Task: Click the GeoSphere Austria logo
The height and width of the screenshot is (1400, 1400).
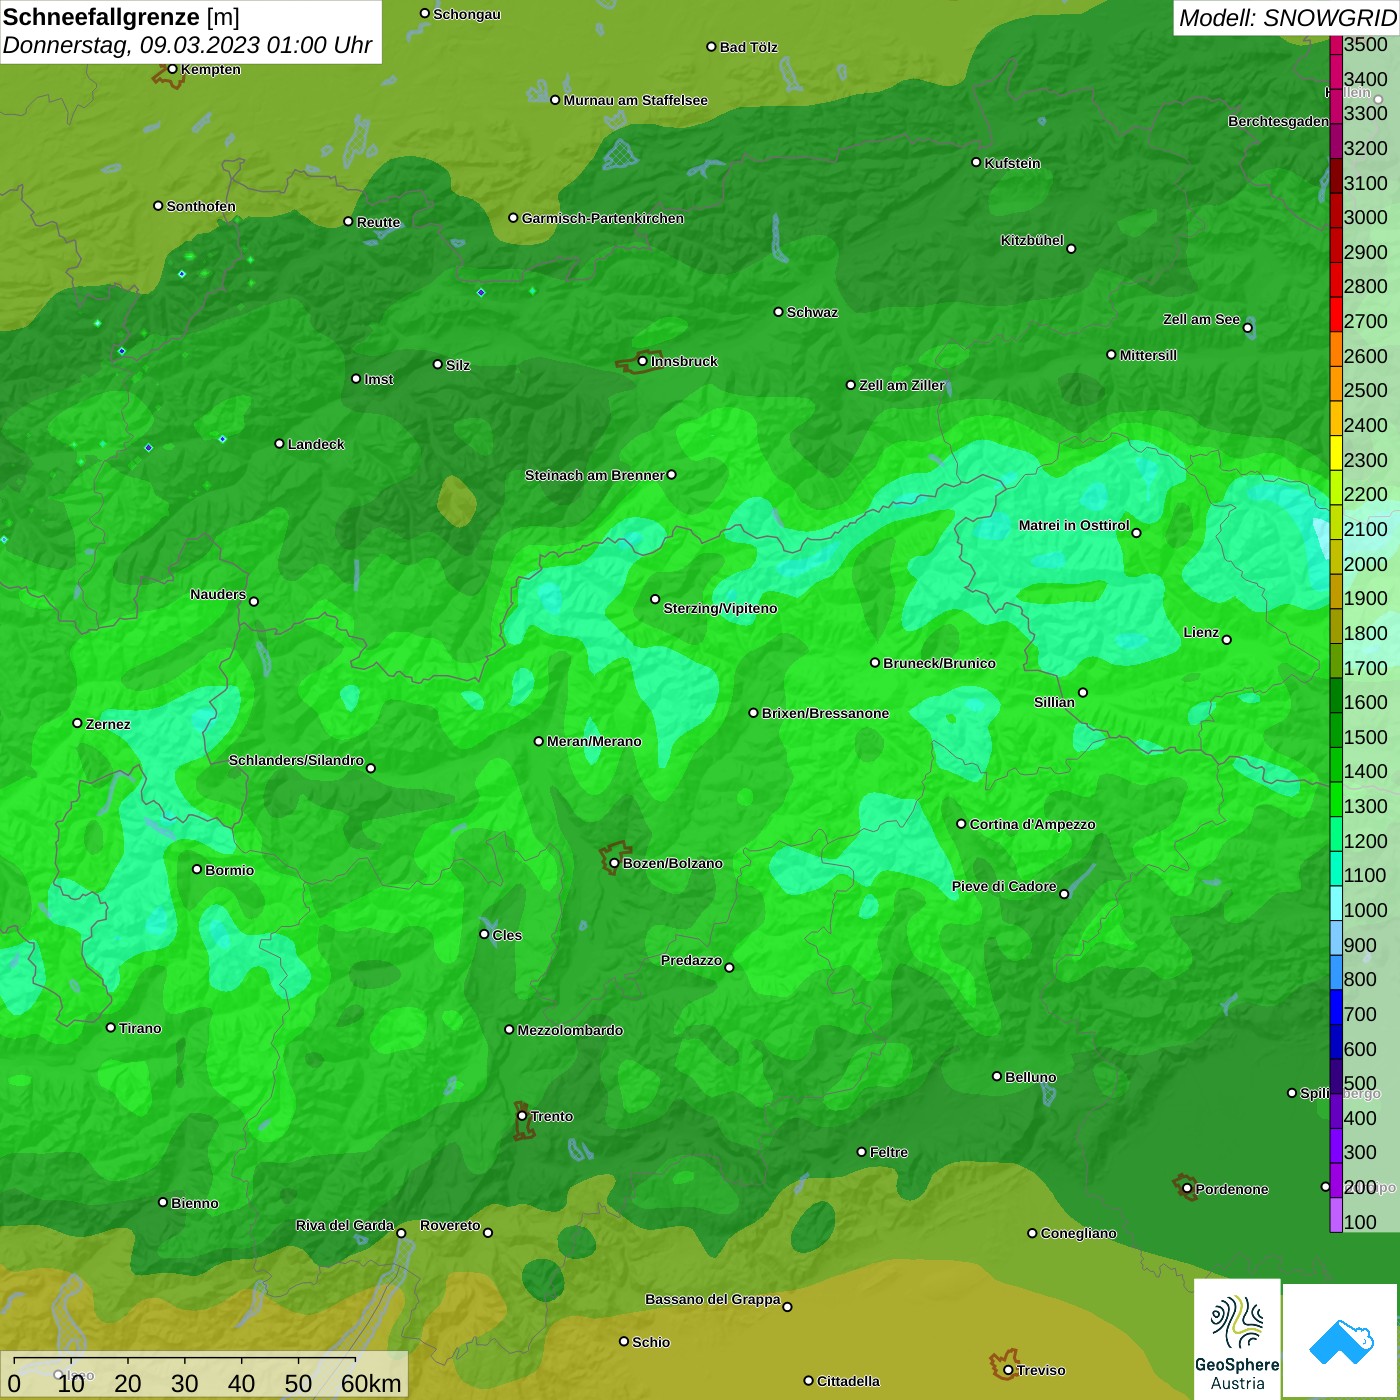Action: tap(1237, 1339)
